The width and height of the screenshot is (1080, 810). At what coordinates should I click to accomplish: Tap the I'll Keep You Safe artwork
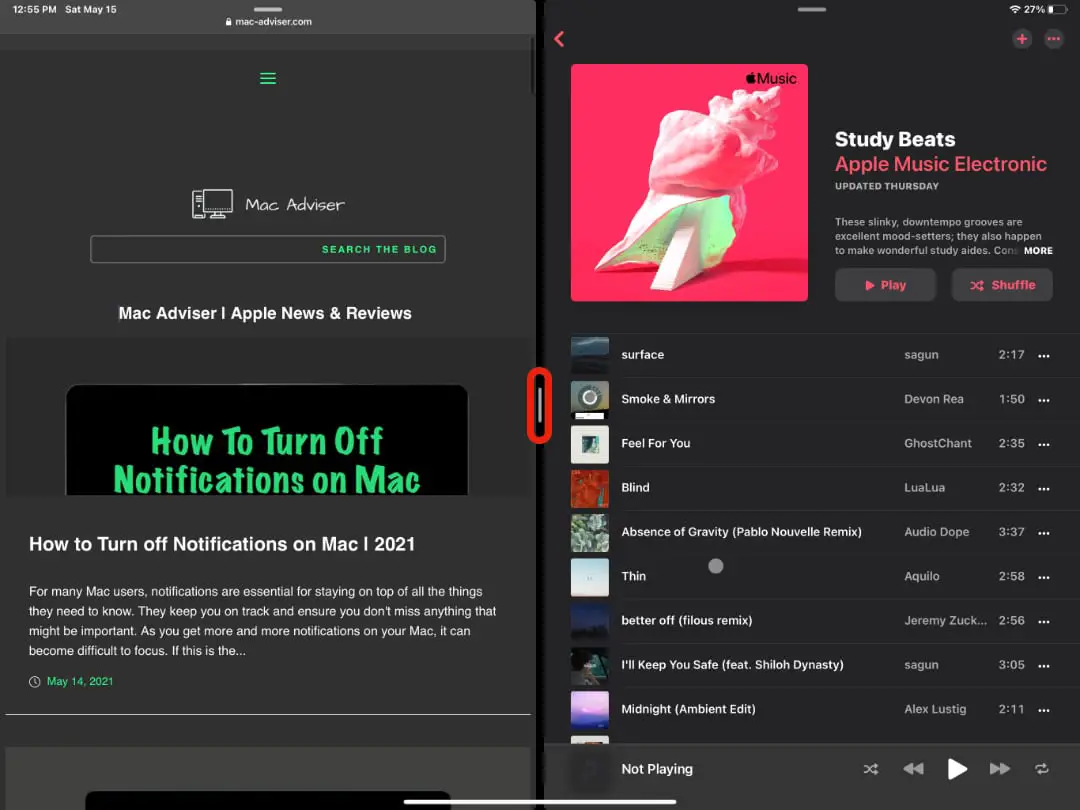(x=590, y=665)
